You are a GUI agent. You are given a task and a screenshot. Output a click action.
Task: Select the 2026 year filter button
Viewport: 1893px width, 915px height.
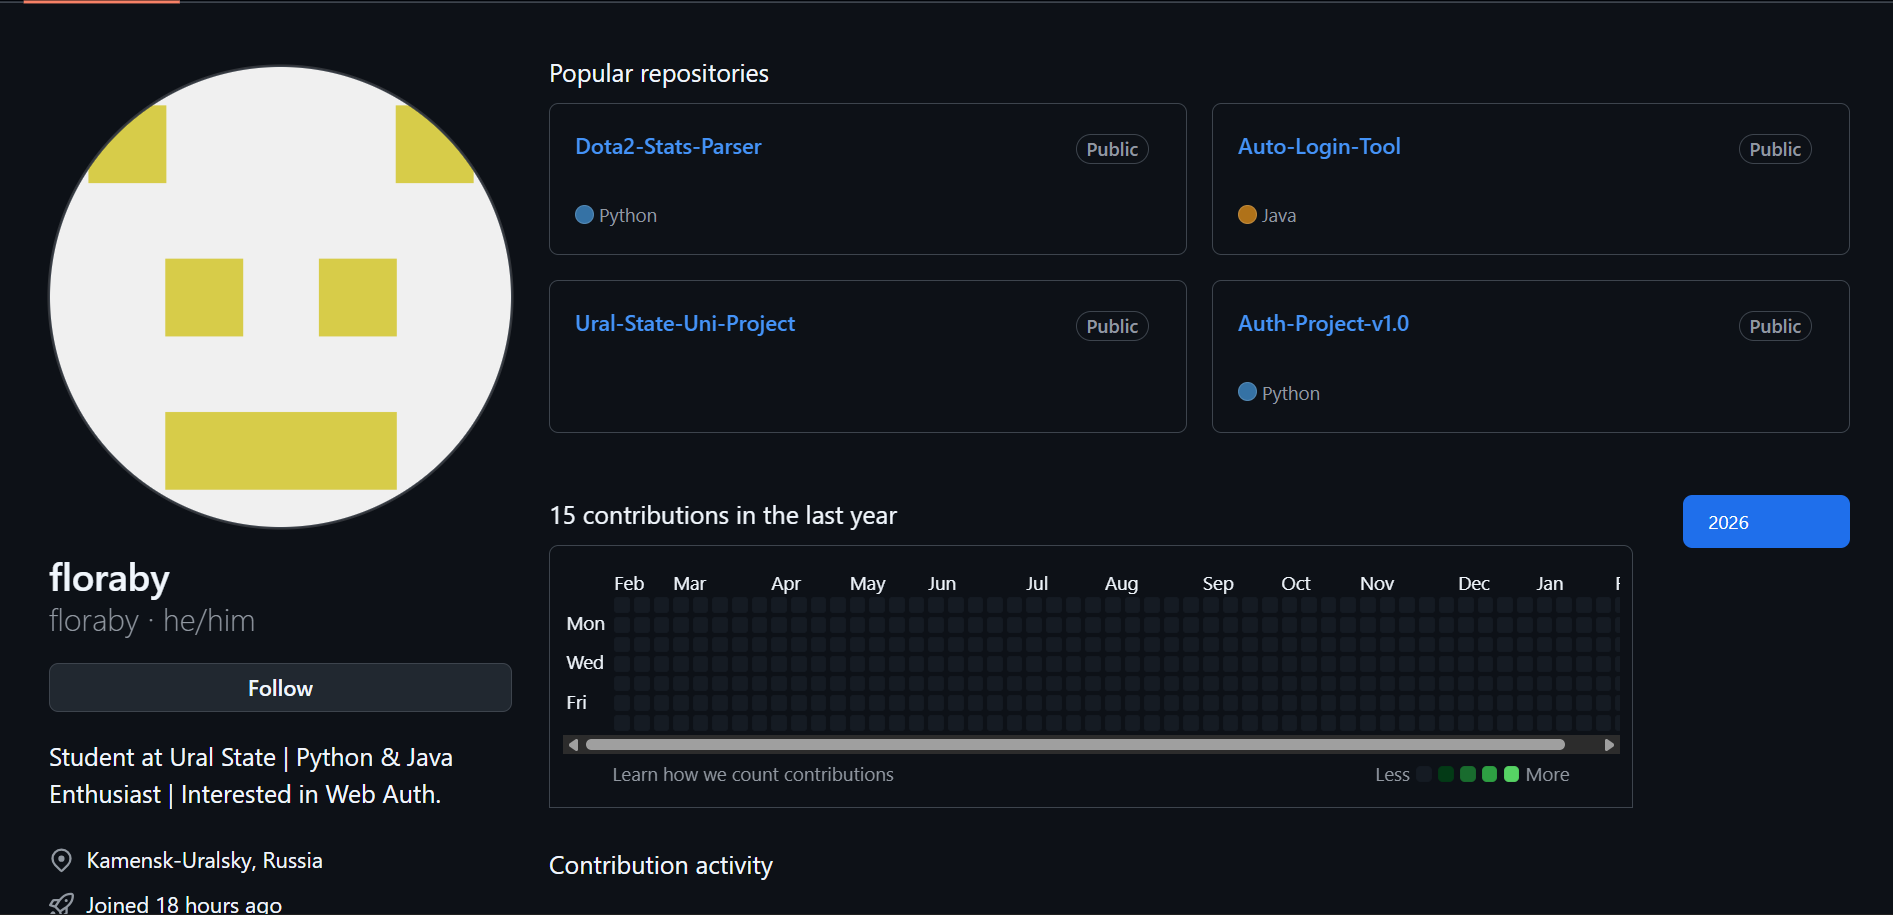(x=1764, y=521)
